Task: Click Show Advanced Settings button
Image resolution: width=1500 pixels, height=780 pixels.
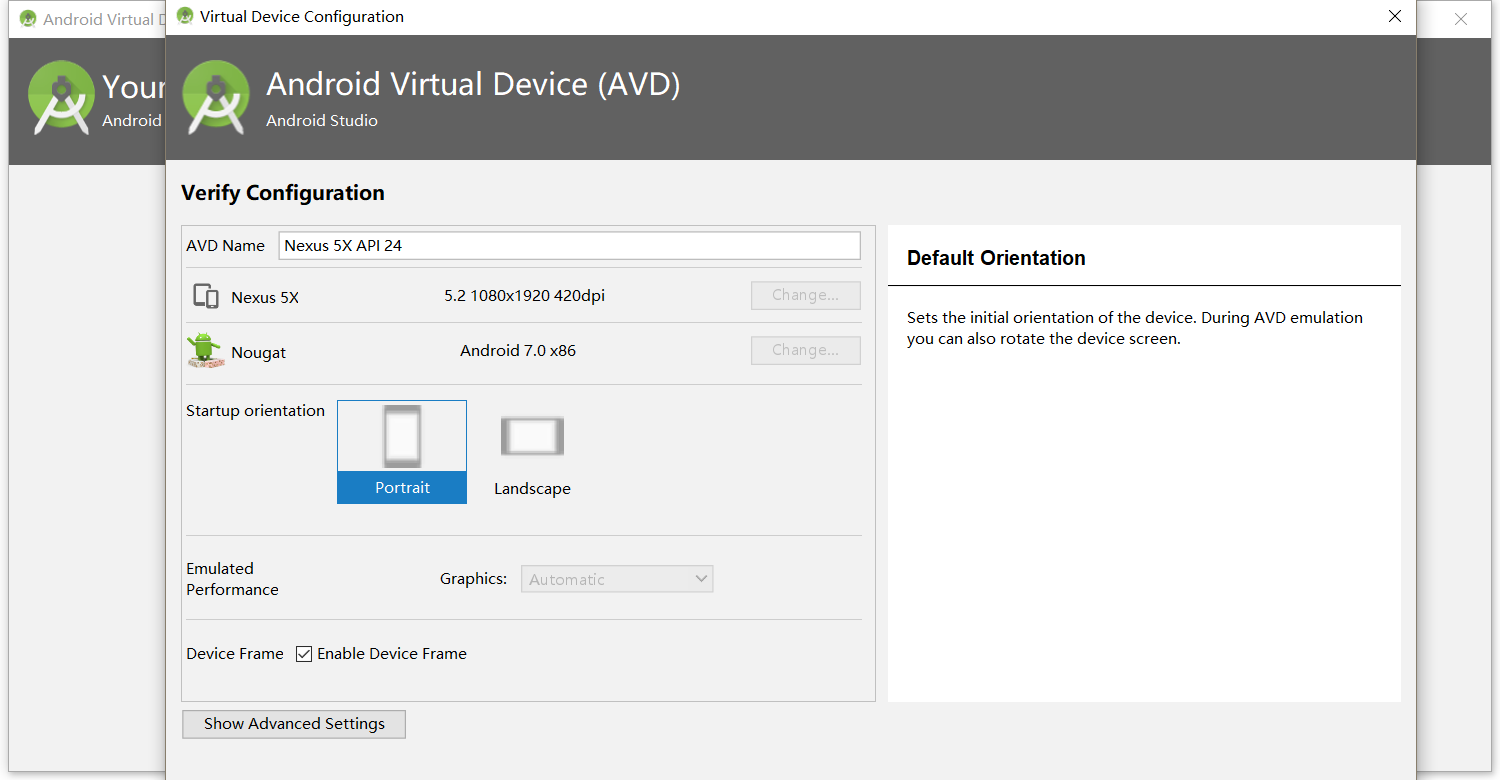Action: click(294, 724)
